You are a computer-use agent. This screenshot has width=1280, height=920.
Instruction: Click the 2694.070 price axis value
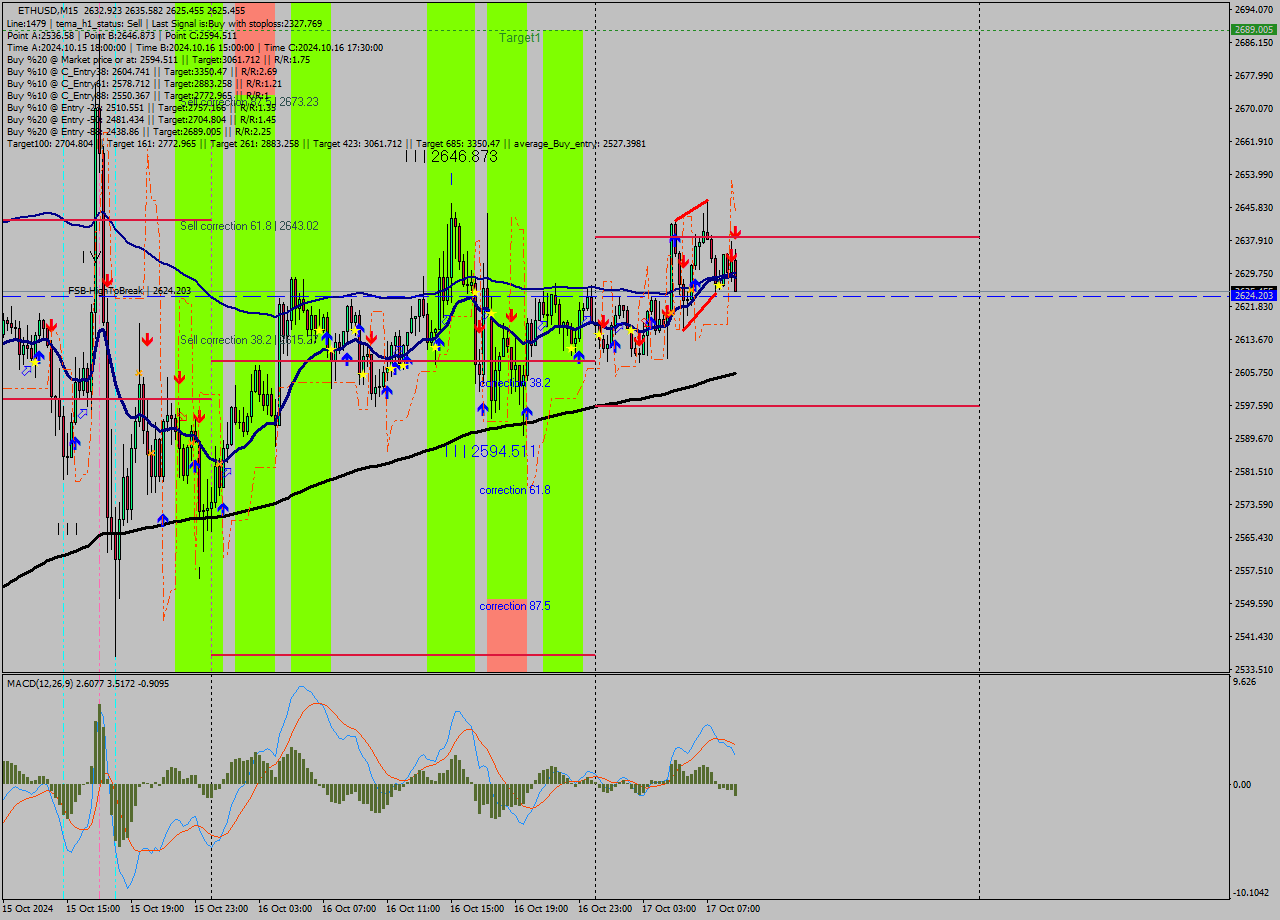click(1253, 9)
